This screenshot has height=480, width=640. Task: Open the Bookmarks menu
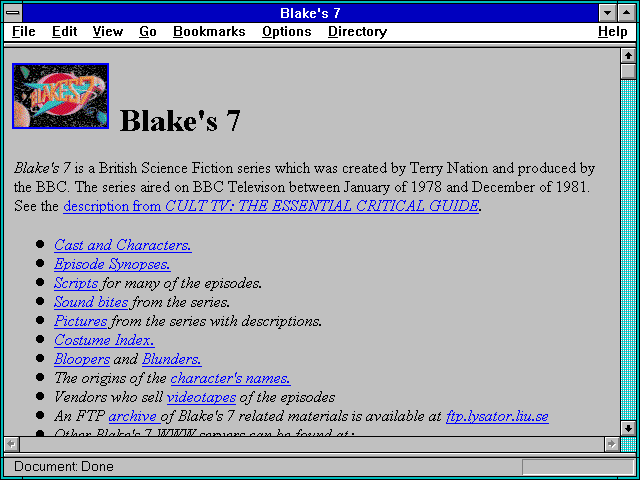tap(209, 32)
